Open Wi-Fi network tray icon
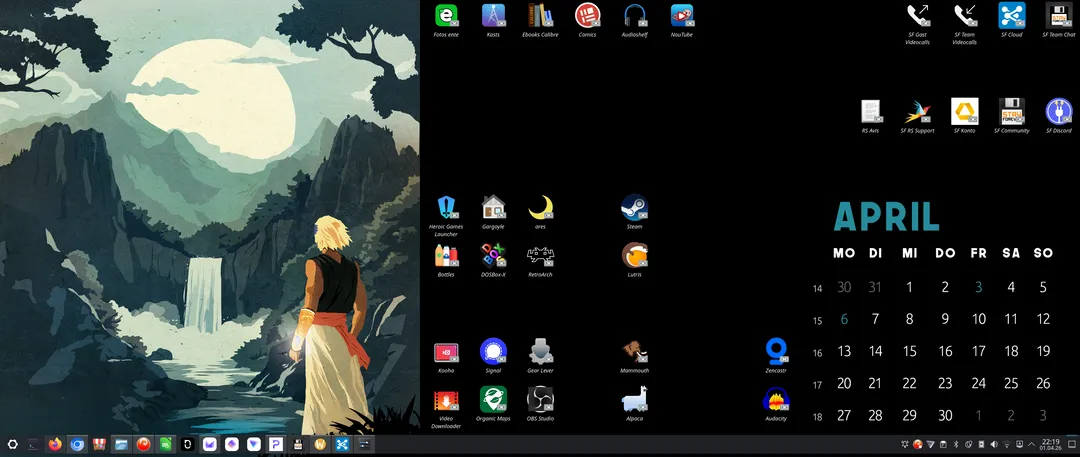Image resolution: width=1080 pixels, height=457 pixels. point(1006,444)
